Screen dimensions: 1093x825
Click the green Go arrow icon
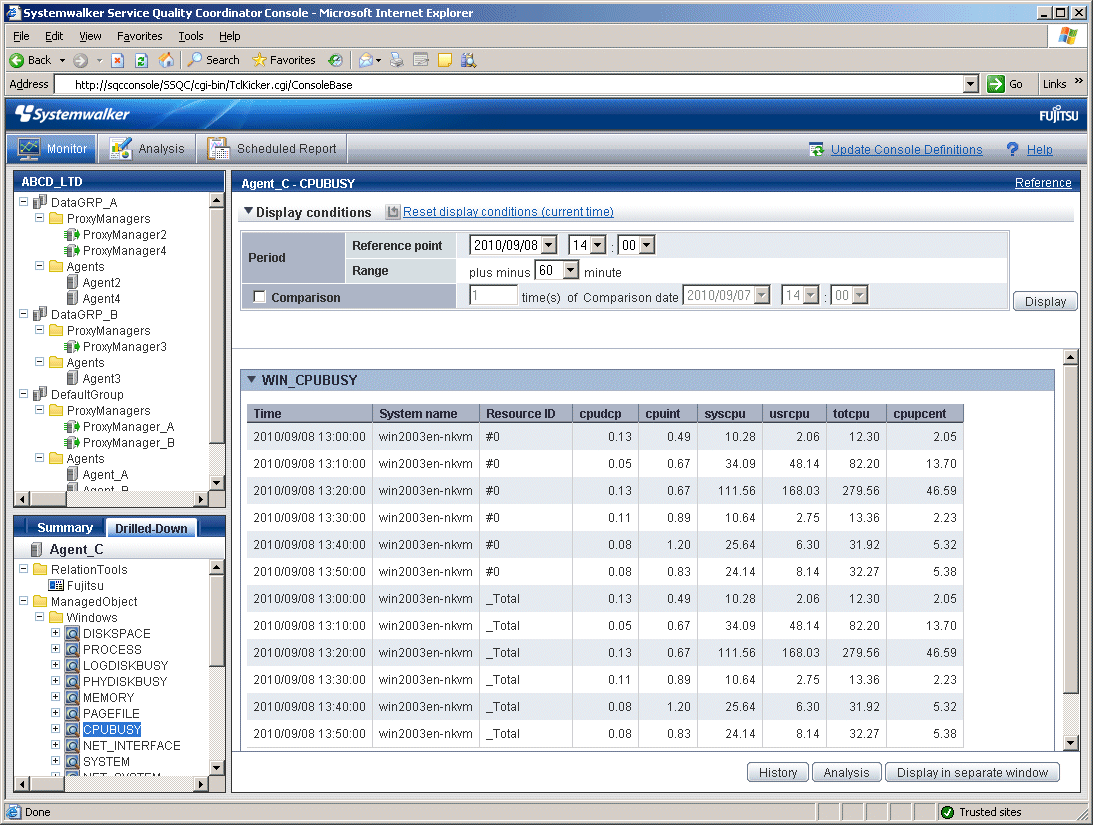pos(995,84)
